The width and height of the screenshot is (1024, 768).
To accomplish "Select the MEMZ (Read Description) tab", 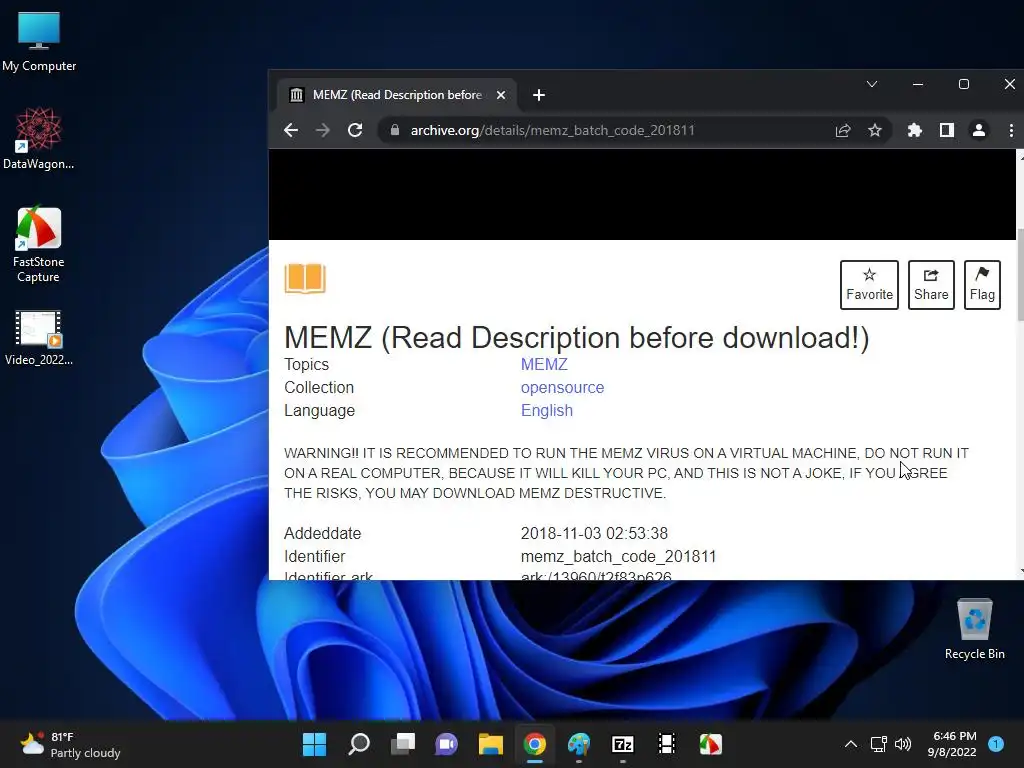I will [x=396, y=95].
